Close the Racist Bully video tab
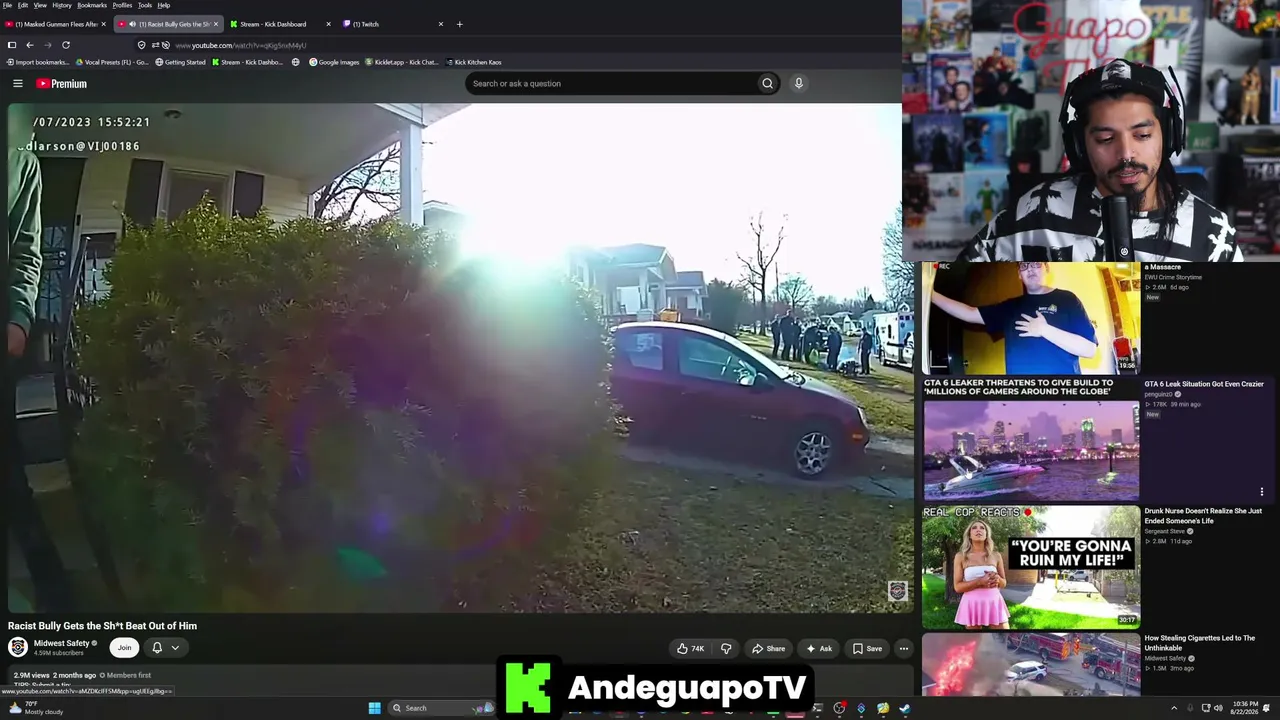Screen dimensions: 1280x720 click(215, 24)
